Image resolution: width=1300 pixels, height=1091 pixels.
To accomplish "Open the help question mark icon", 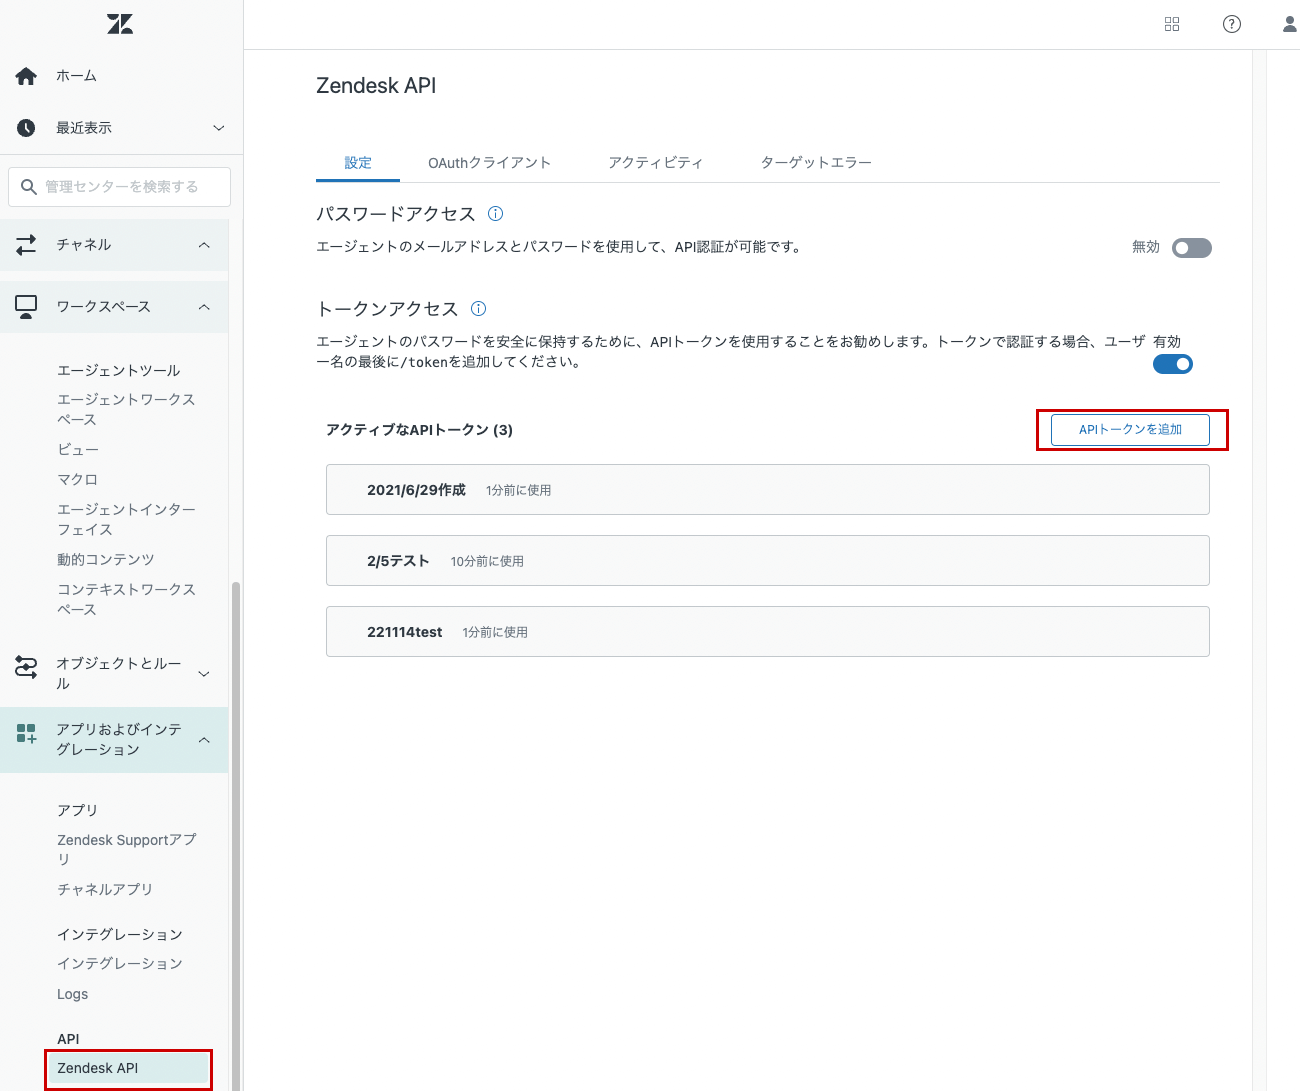I will tap(1232, 24).
